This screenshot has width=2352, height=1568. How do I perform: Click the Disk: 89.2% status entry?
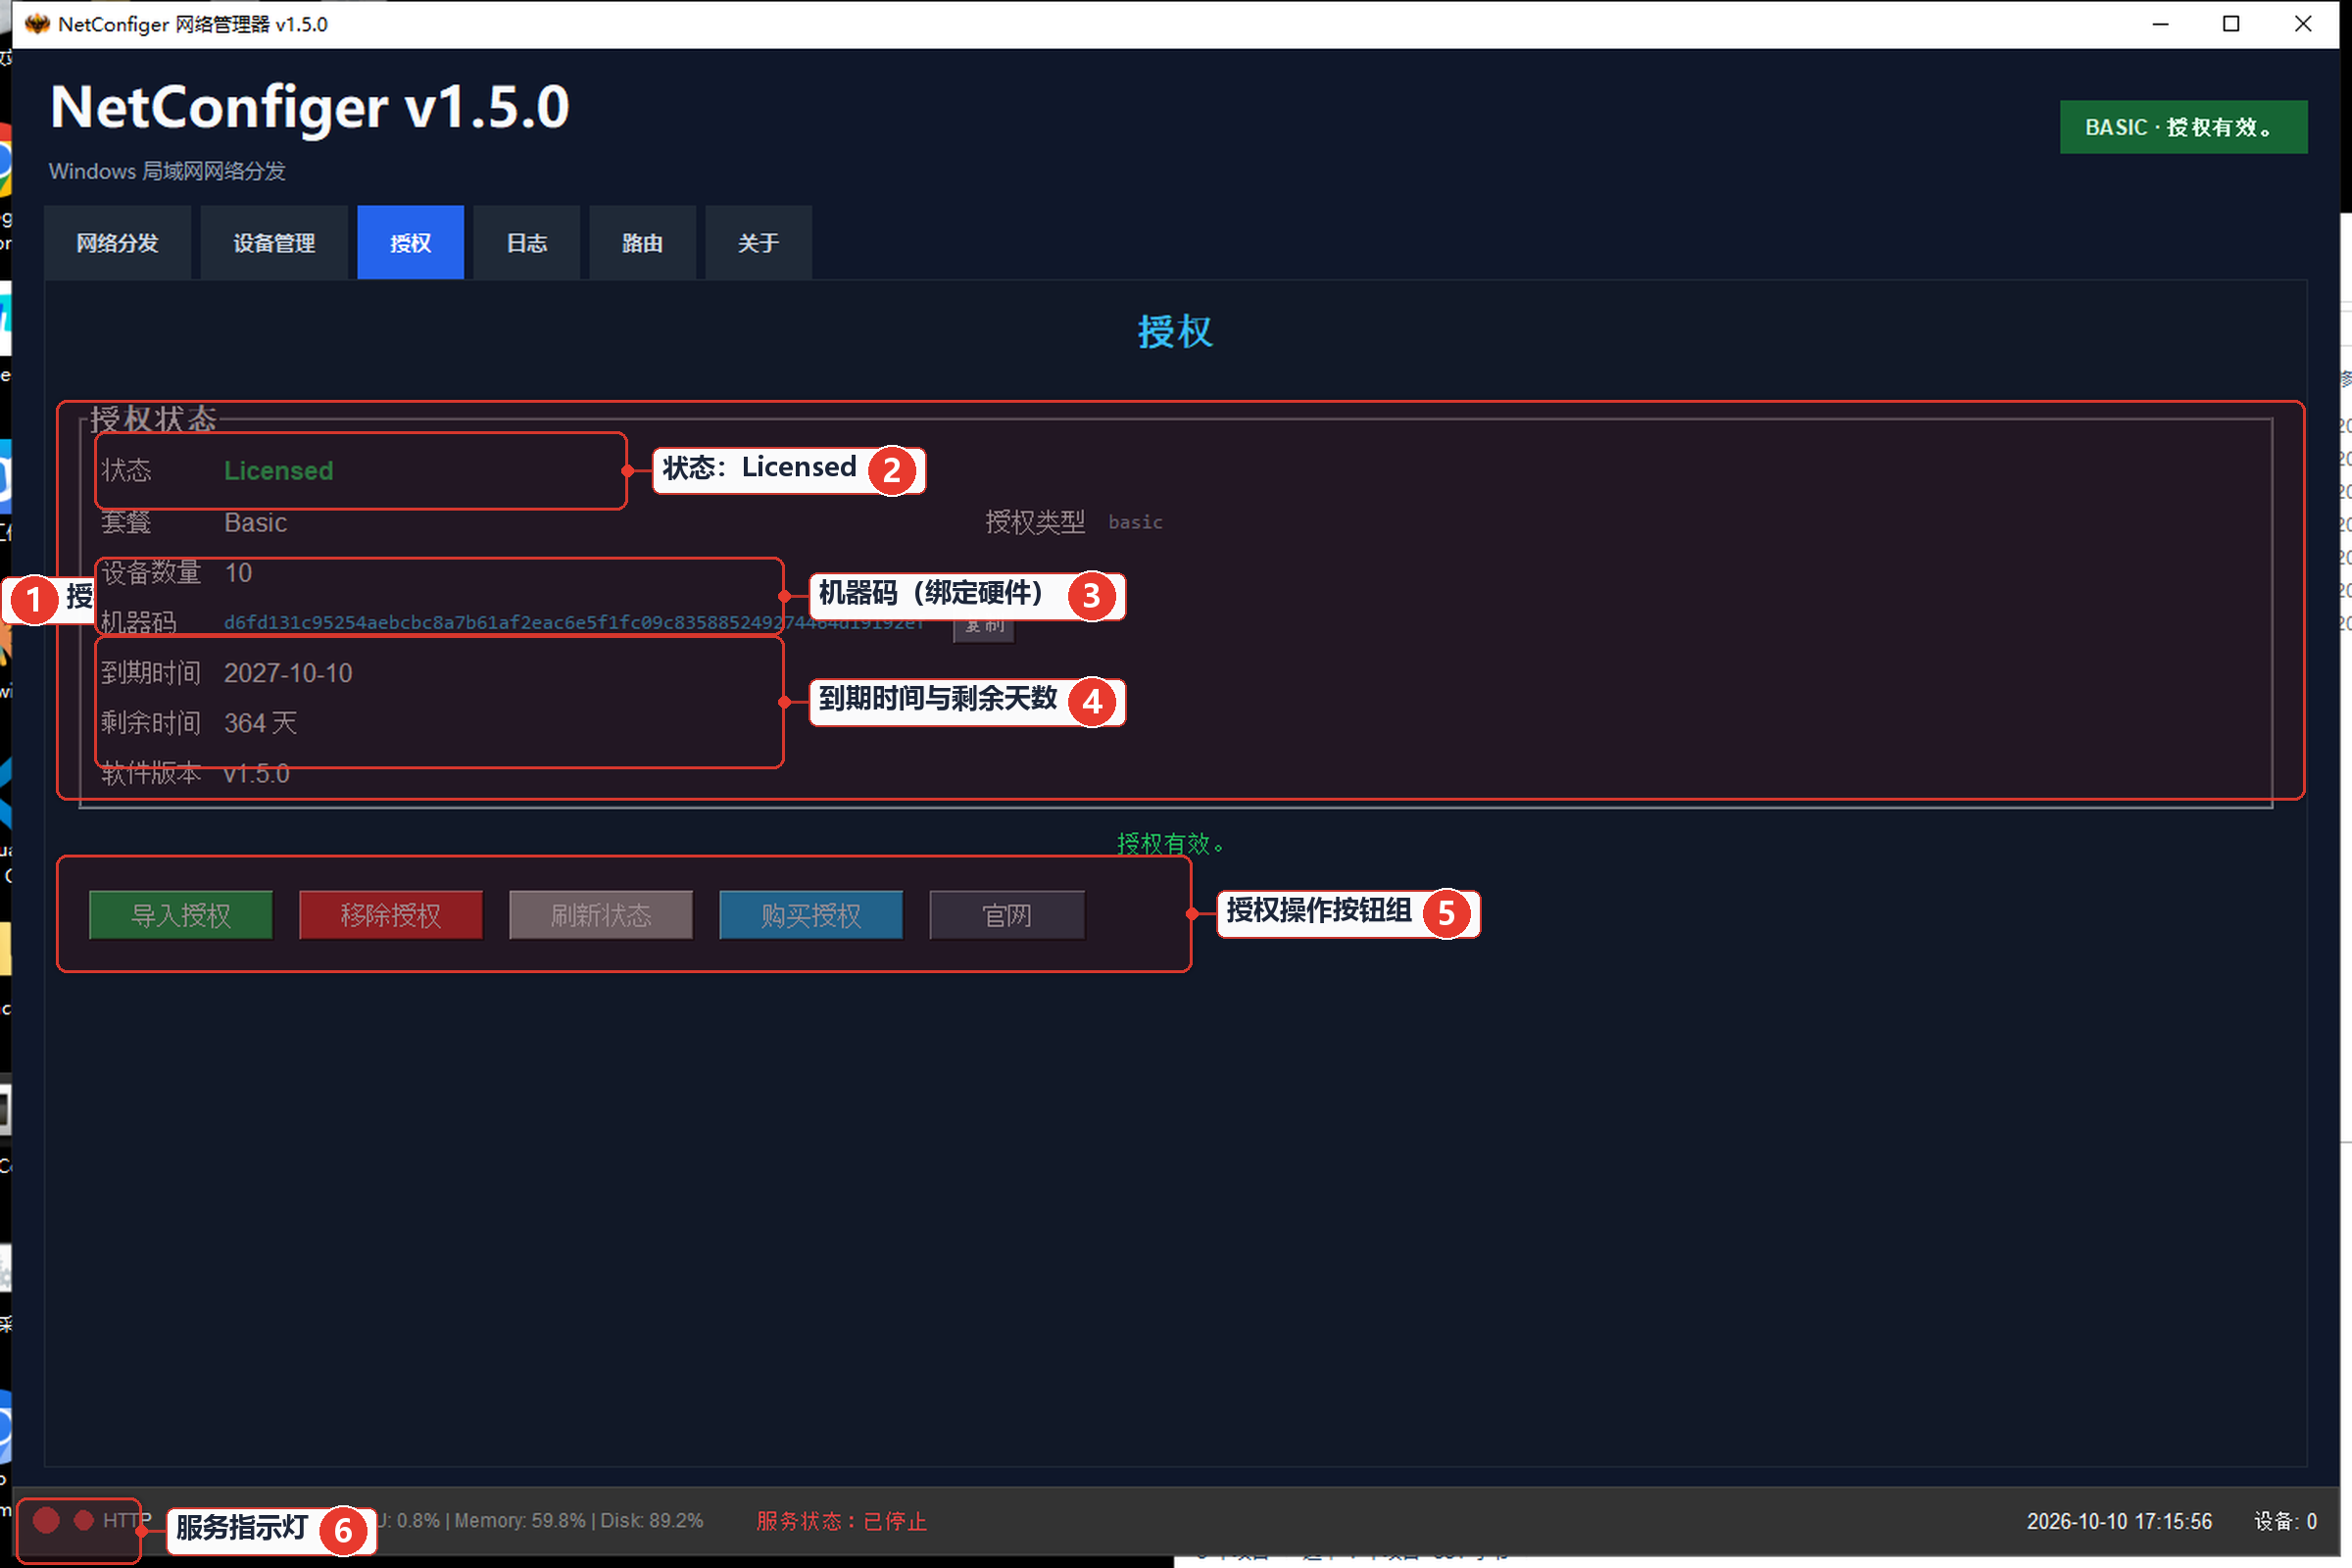651,1520
